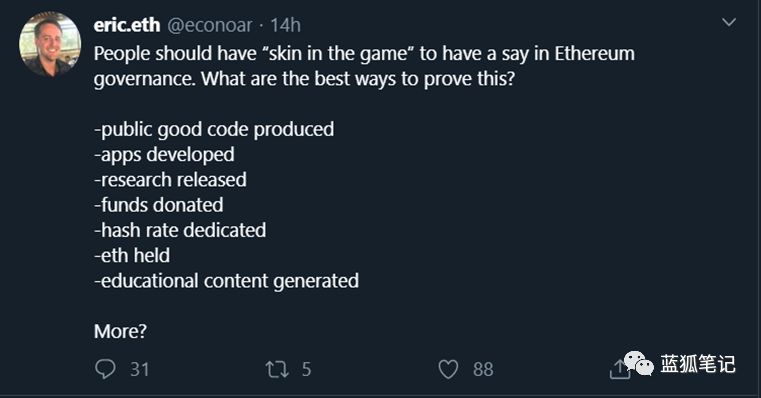Open eric.eth's profile picture

50,44
